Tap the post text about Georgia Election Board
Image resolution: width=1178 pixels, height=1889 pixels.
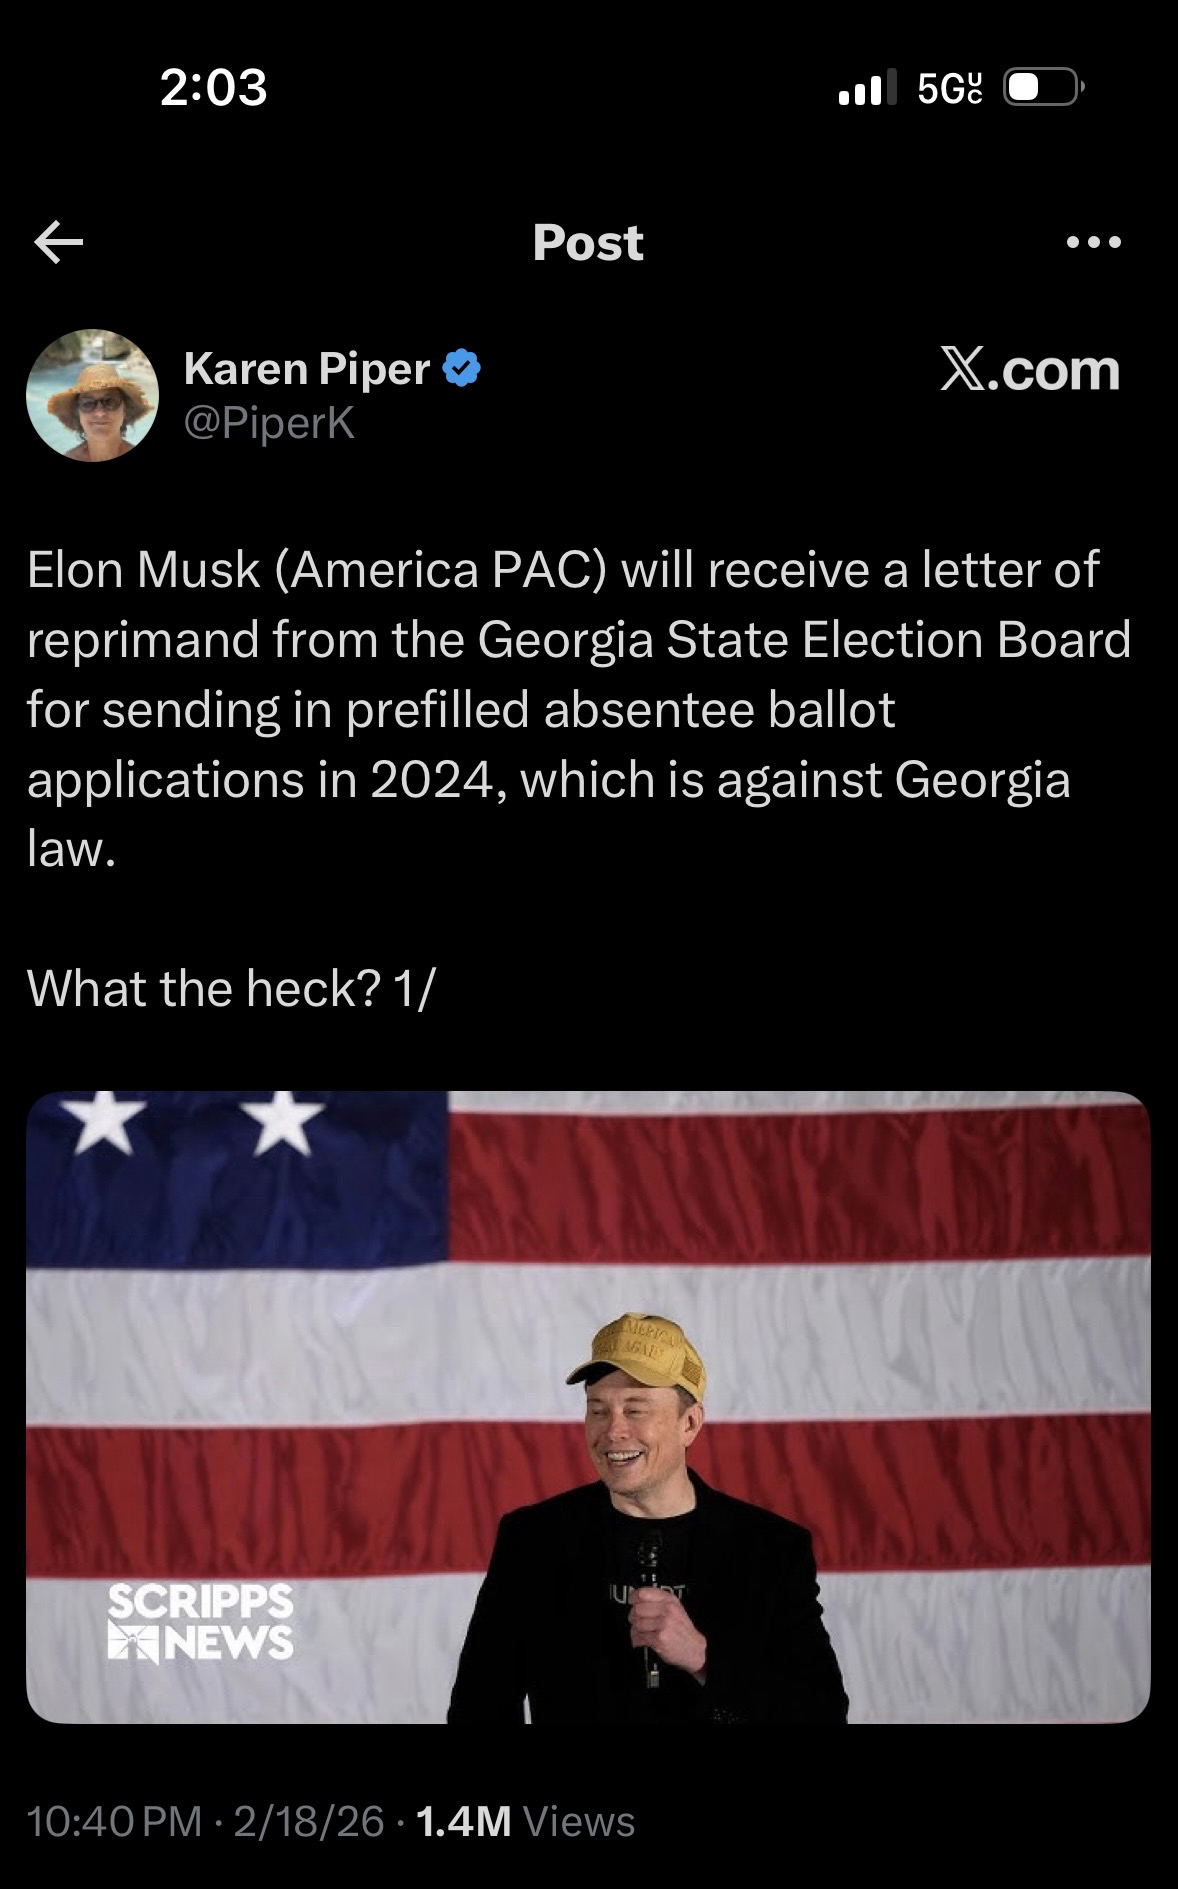pos(578,709)
